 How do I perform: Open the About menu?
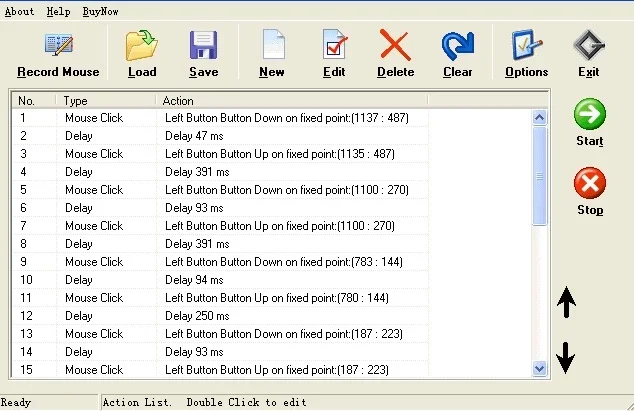[19, 11]
